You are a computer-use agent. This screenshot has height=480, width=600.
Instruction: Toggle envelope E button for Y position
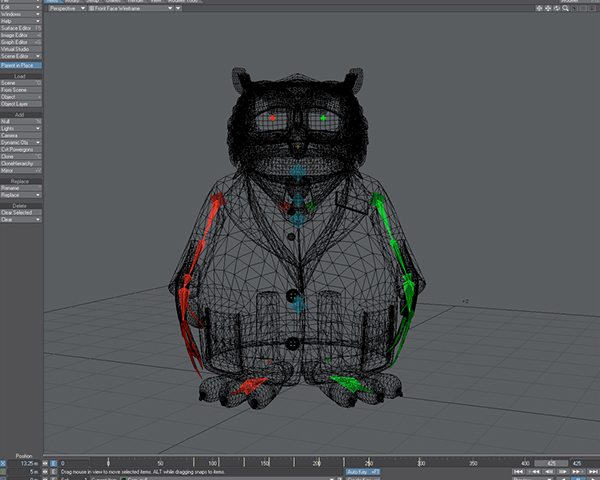54,472
